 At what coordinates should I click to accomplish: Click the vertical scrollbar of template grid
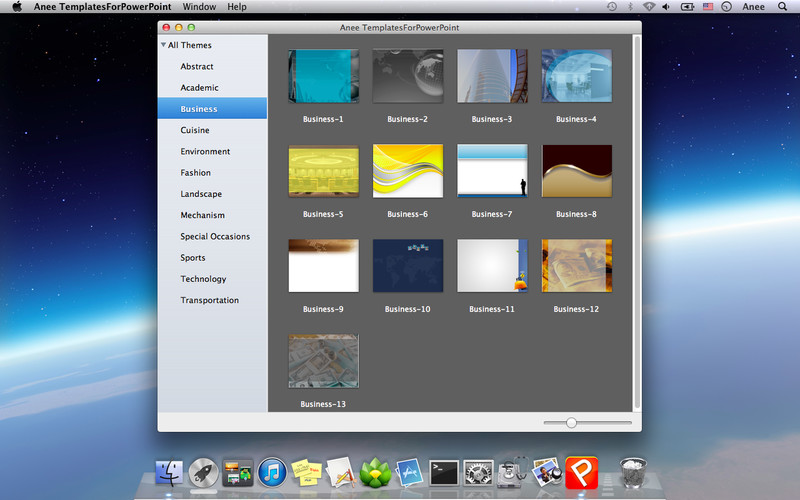click(x=636, y=222)
